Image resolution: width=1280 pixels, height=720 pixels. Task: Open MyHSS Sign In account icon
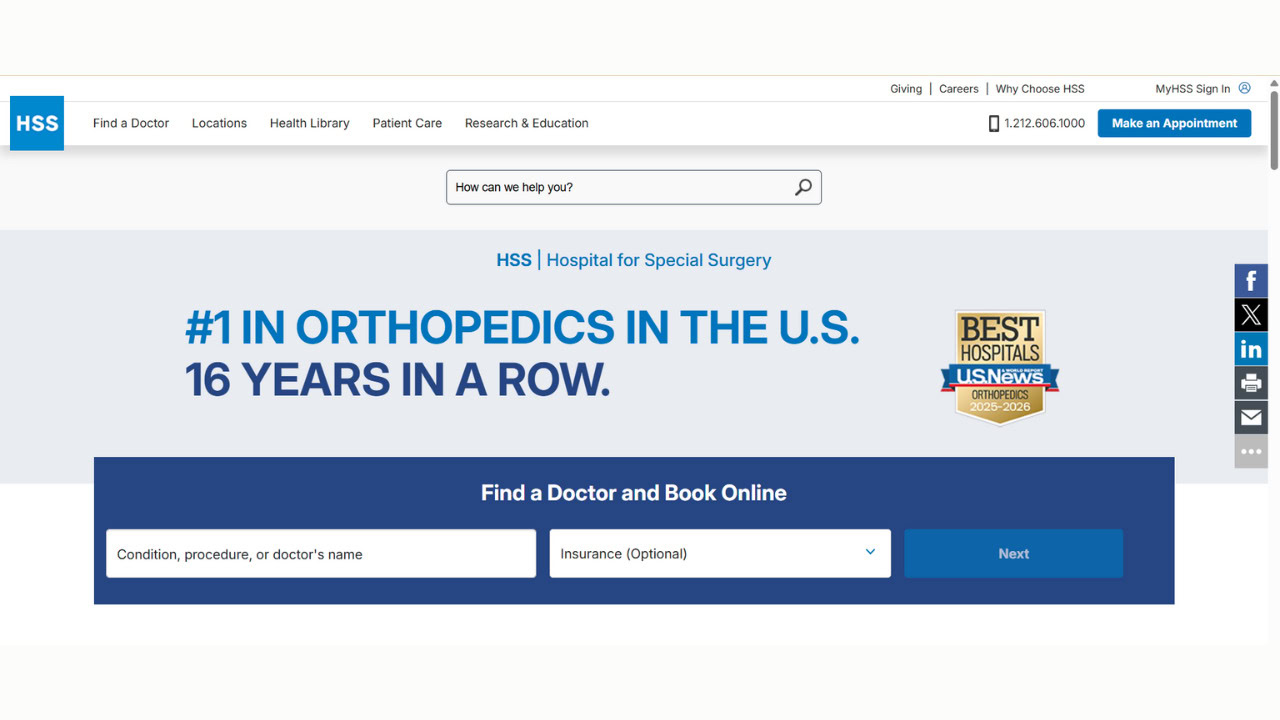(1243, 88)
